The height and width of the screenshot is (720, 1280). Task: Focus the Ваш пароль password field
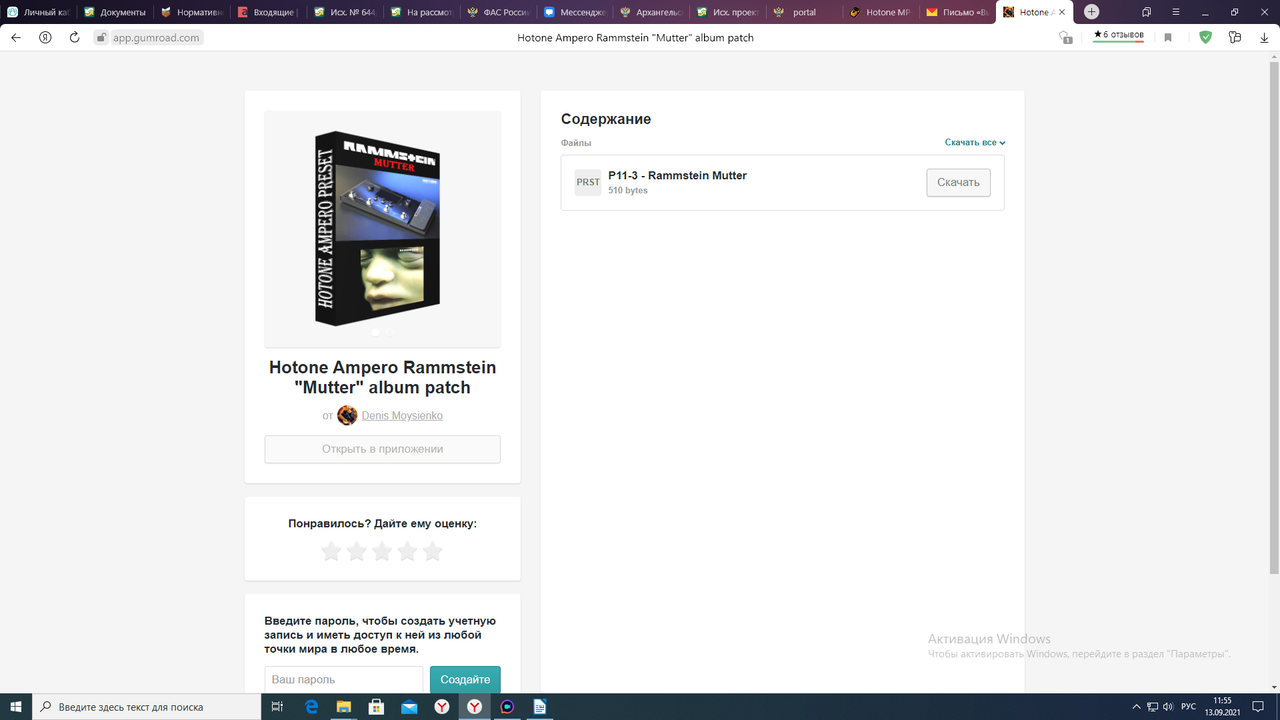pyautogui.click(x=344, y=679)
